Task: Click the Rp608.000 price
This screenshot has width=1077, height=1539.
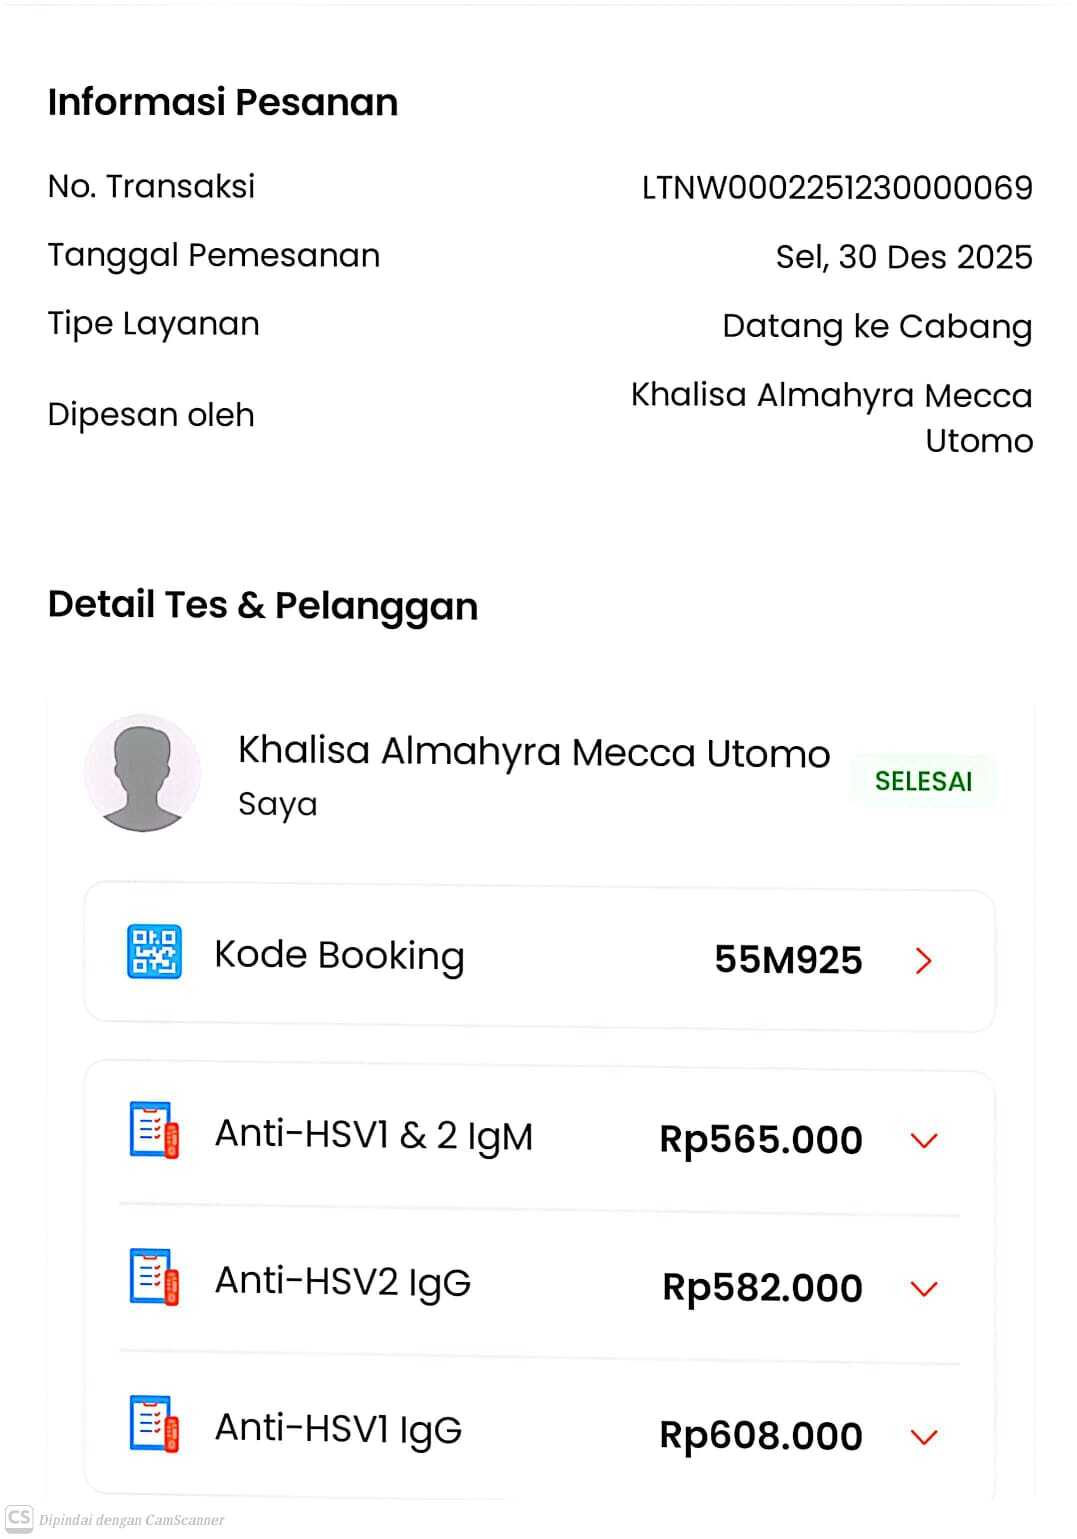Action: coord(761,1436)
